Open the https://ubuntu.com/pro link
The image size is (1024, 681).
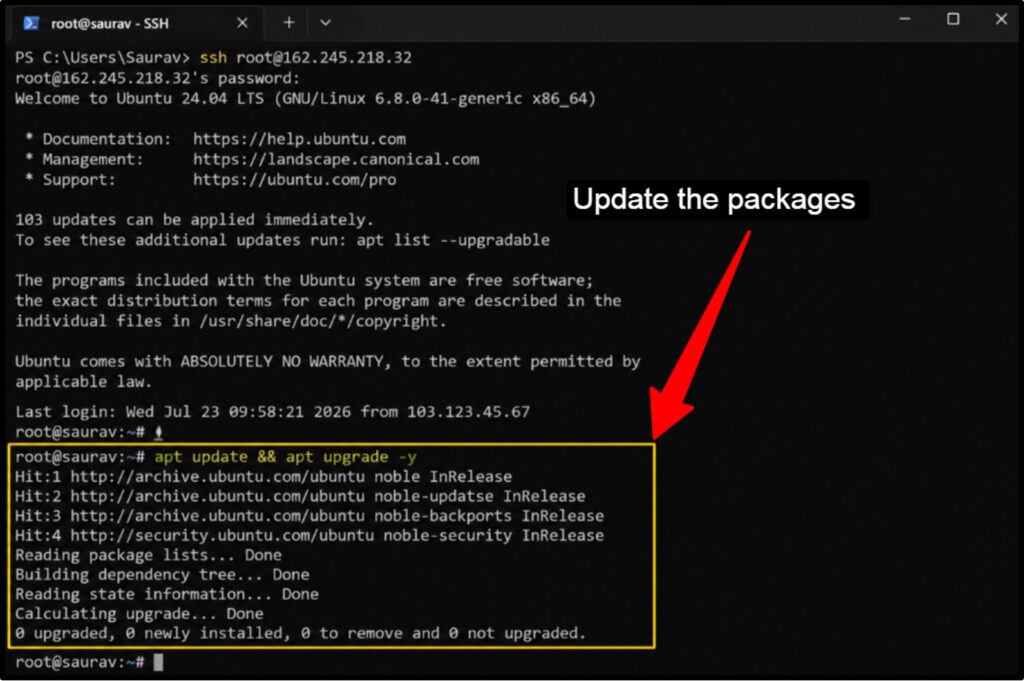(295, 180)
